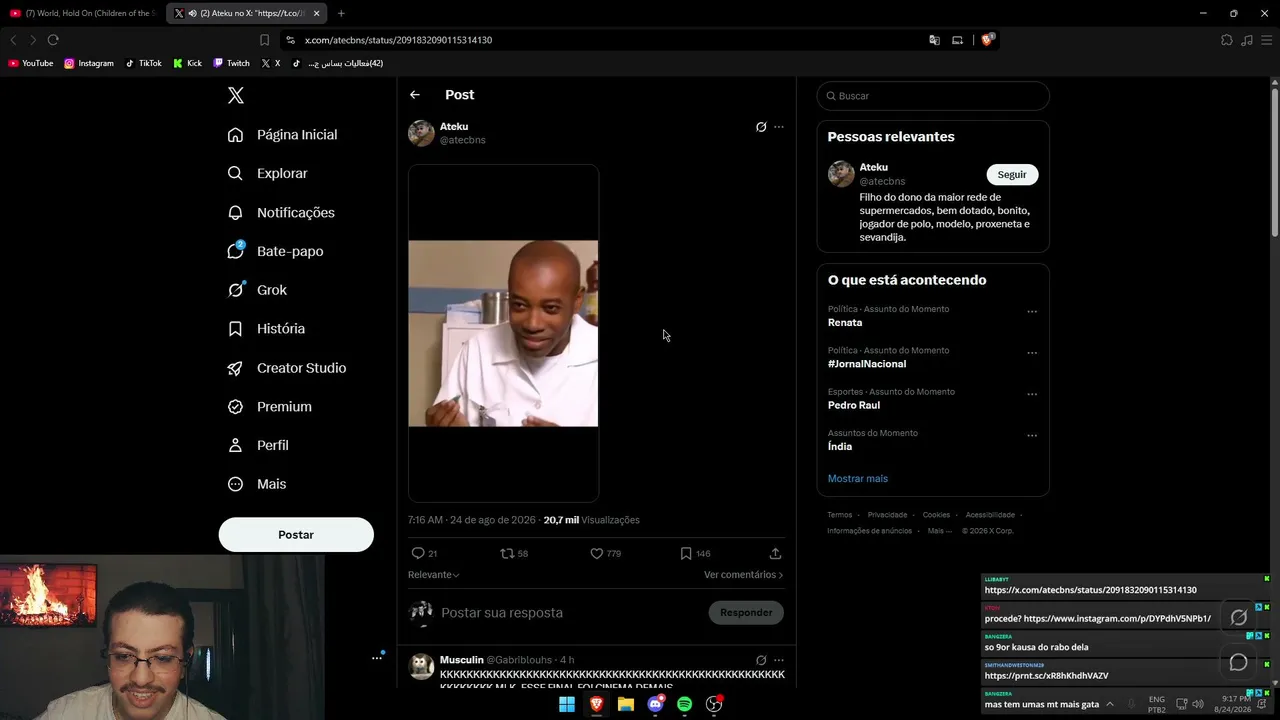Image resolution: width=1280 pixels, height=720 pixels.
Task: Open the Twitch bookmark
Action: (231, 63)
